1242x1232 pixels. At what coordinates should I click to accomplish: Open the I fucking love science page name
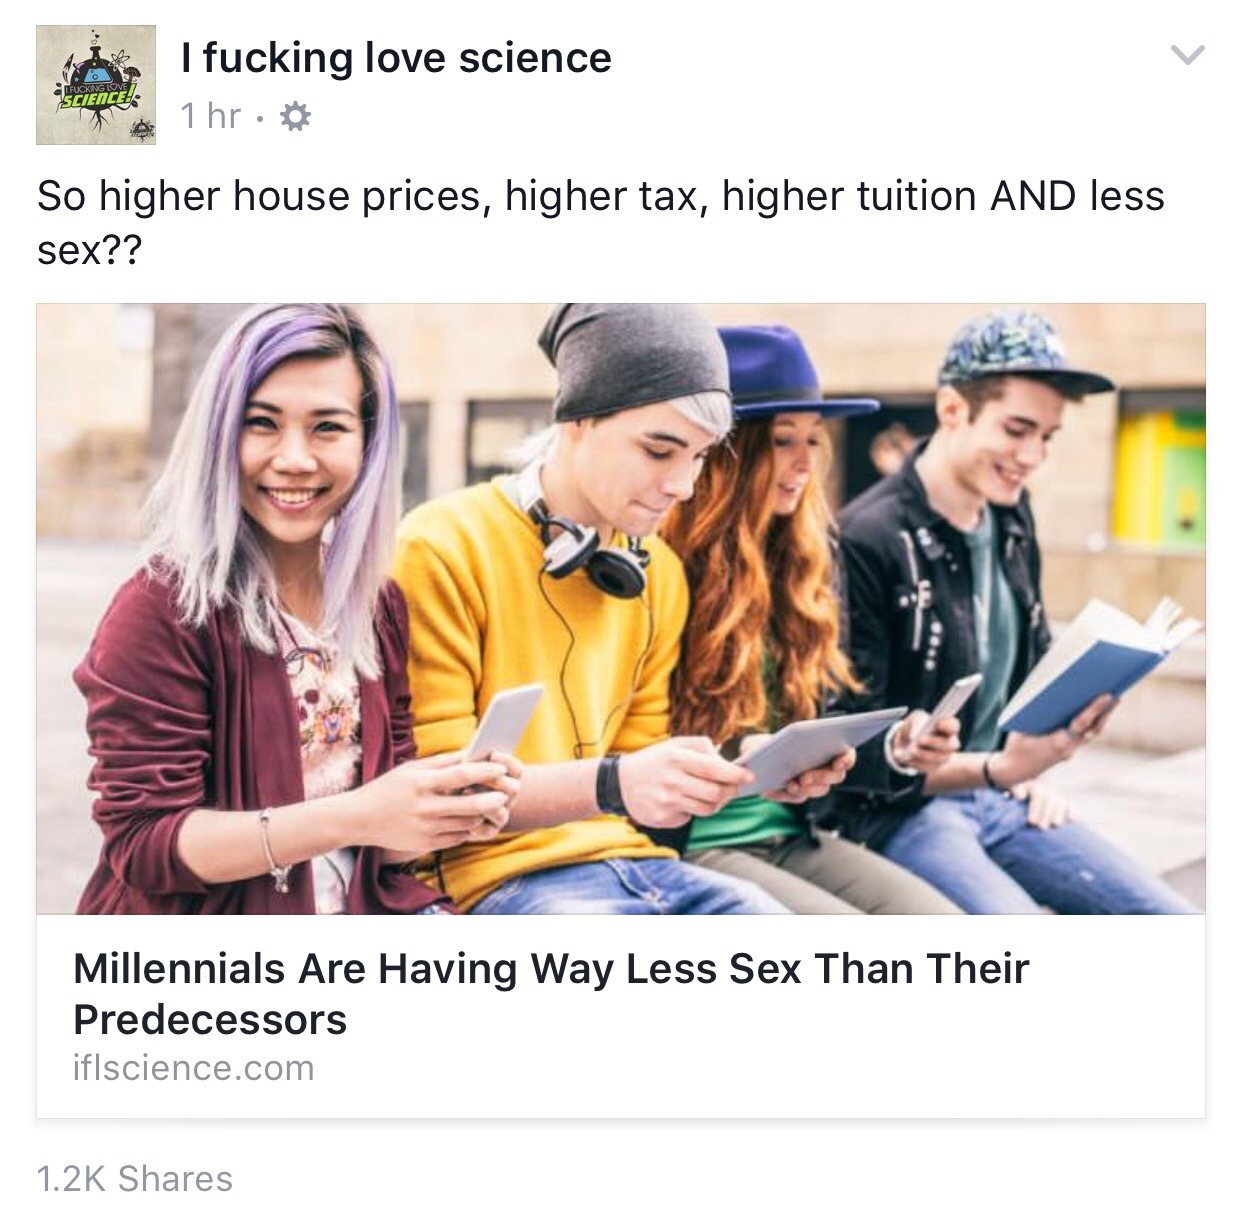(x=396, y=58)
